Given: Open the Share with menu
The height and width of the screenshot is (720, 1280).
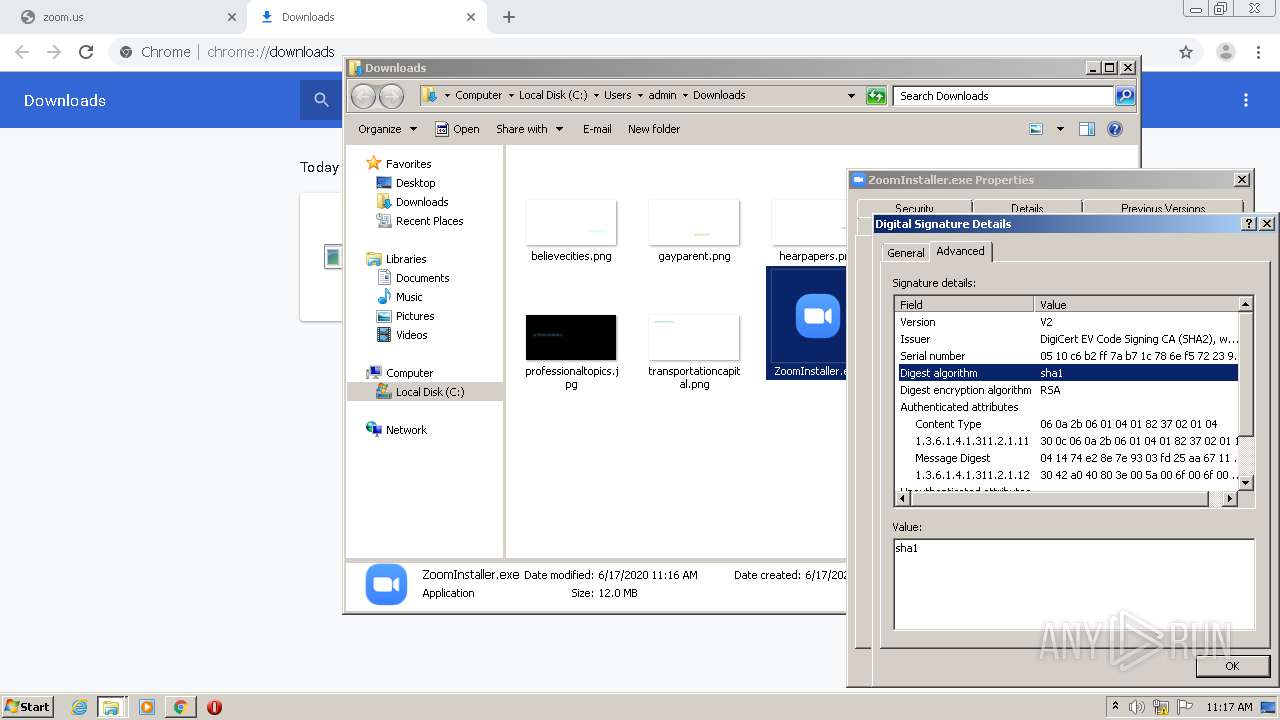Looking at the screenshot, I should (529, 129).
